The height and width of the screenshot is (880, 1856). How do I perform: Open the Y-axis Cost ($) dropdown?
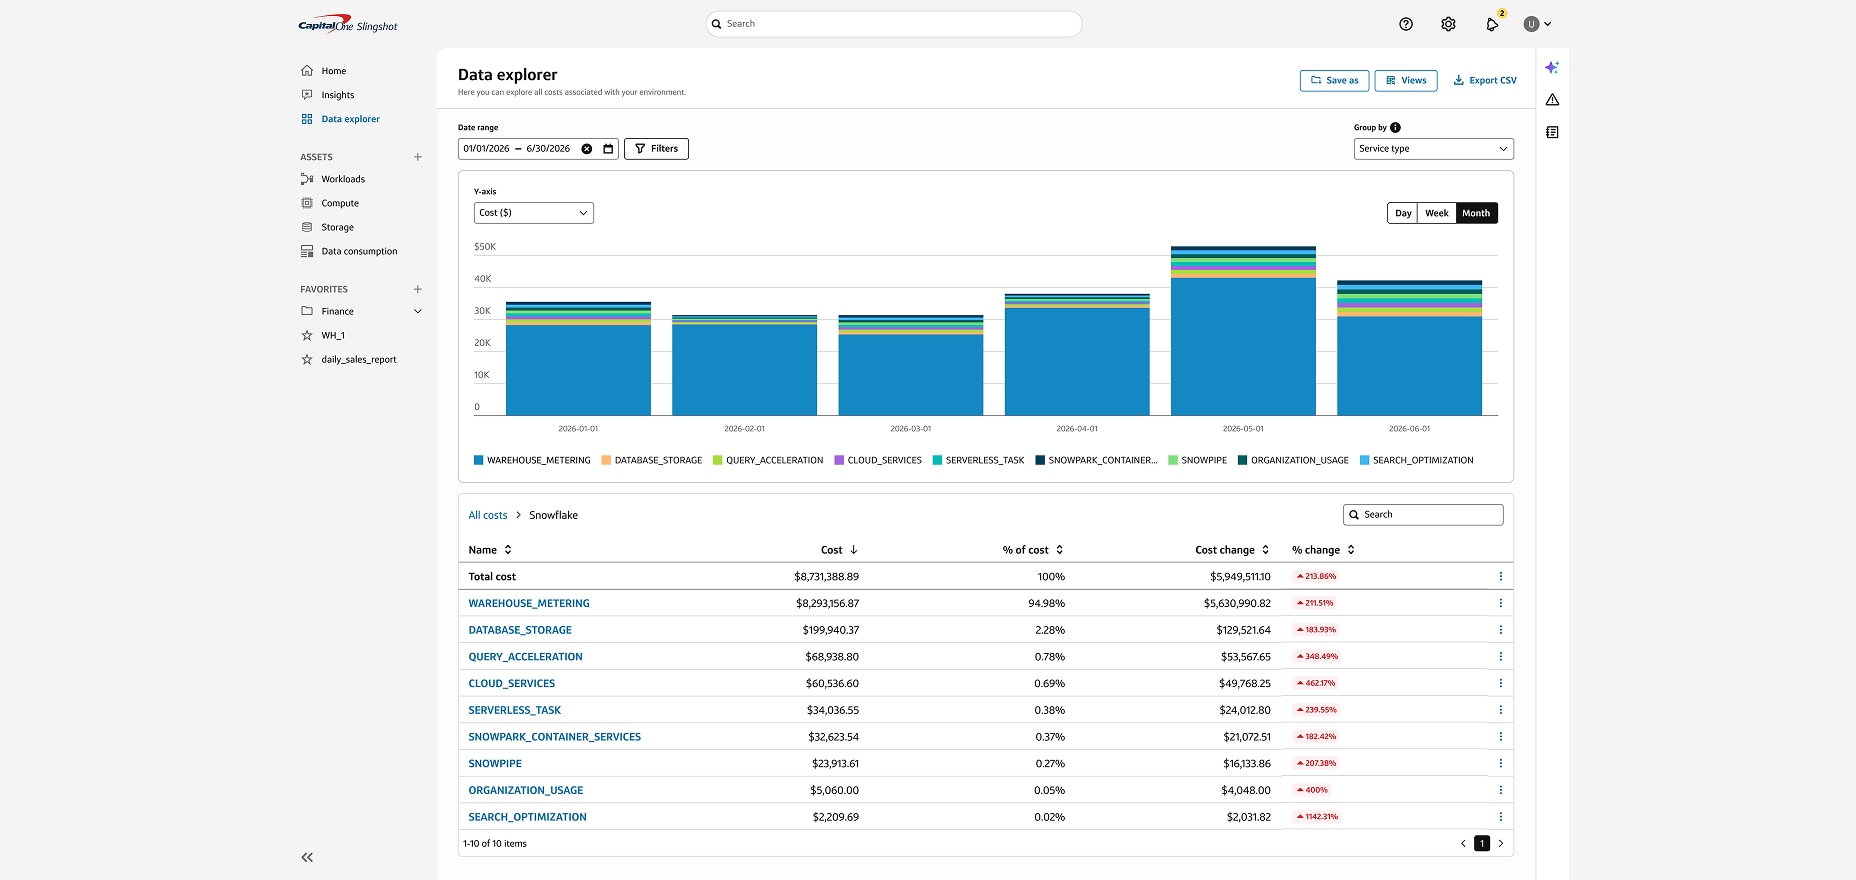(533, 213)
